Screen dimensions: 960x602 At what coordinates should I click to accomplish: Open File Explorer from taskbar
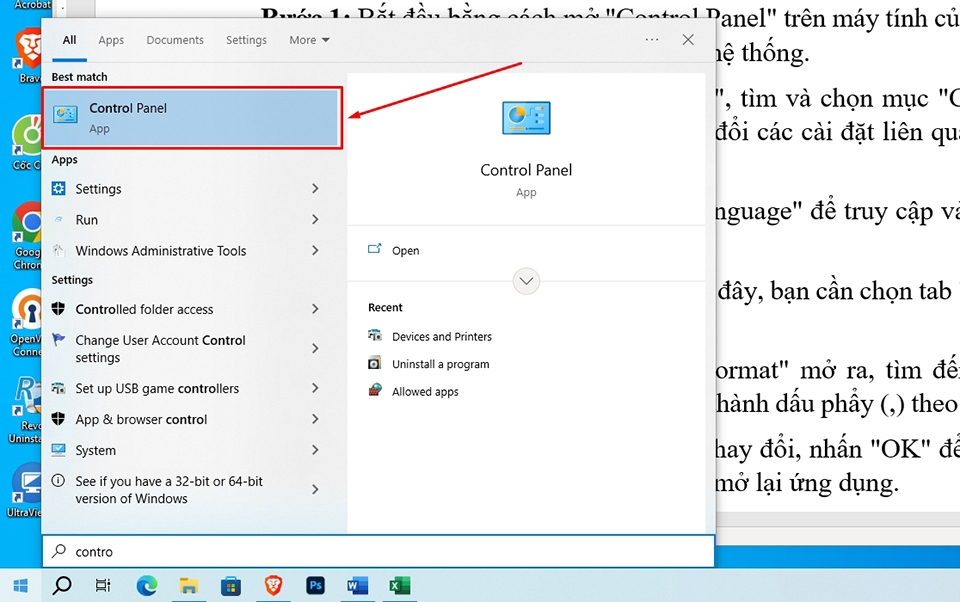point(189,586)
